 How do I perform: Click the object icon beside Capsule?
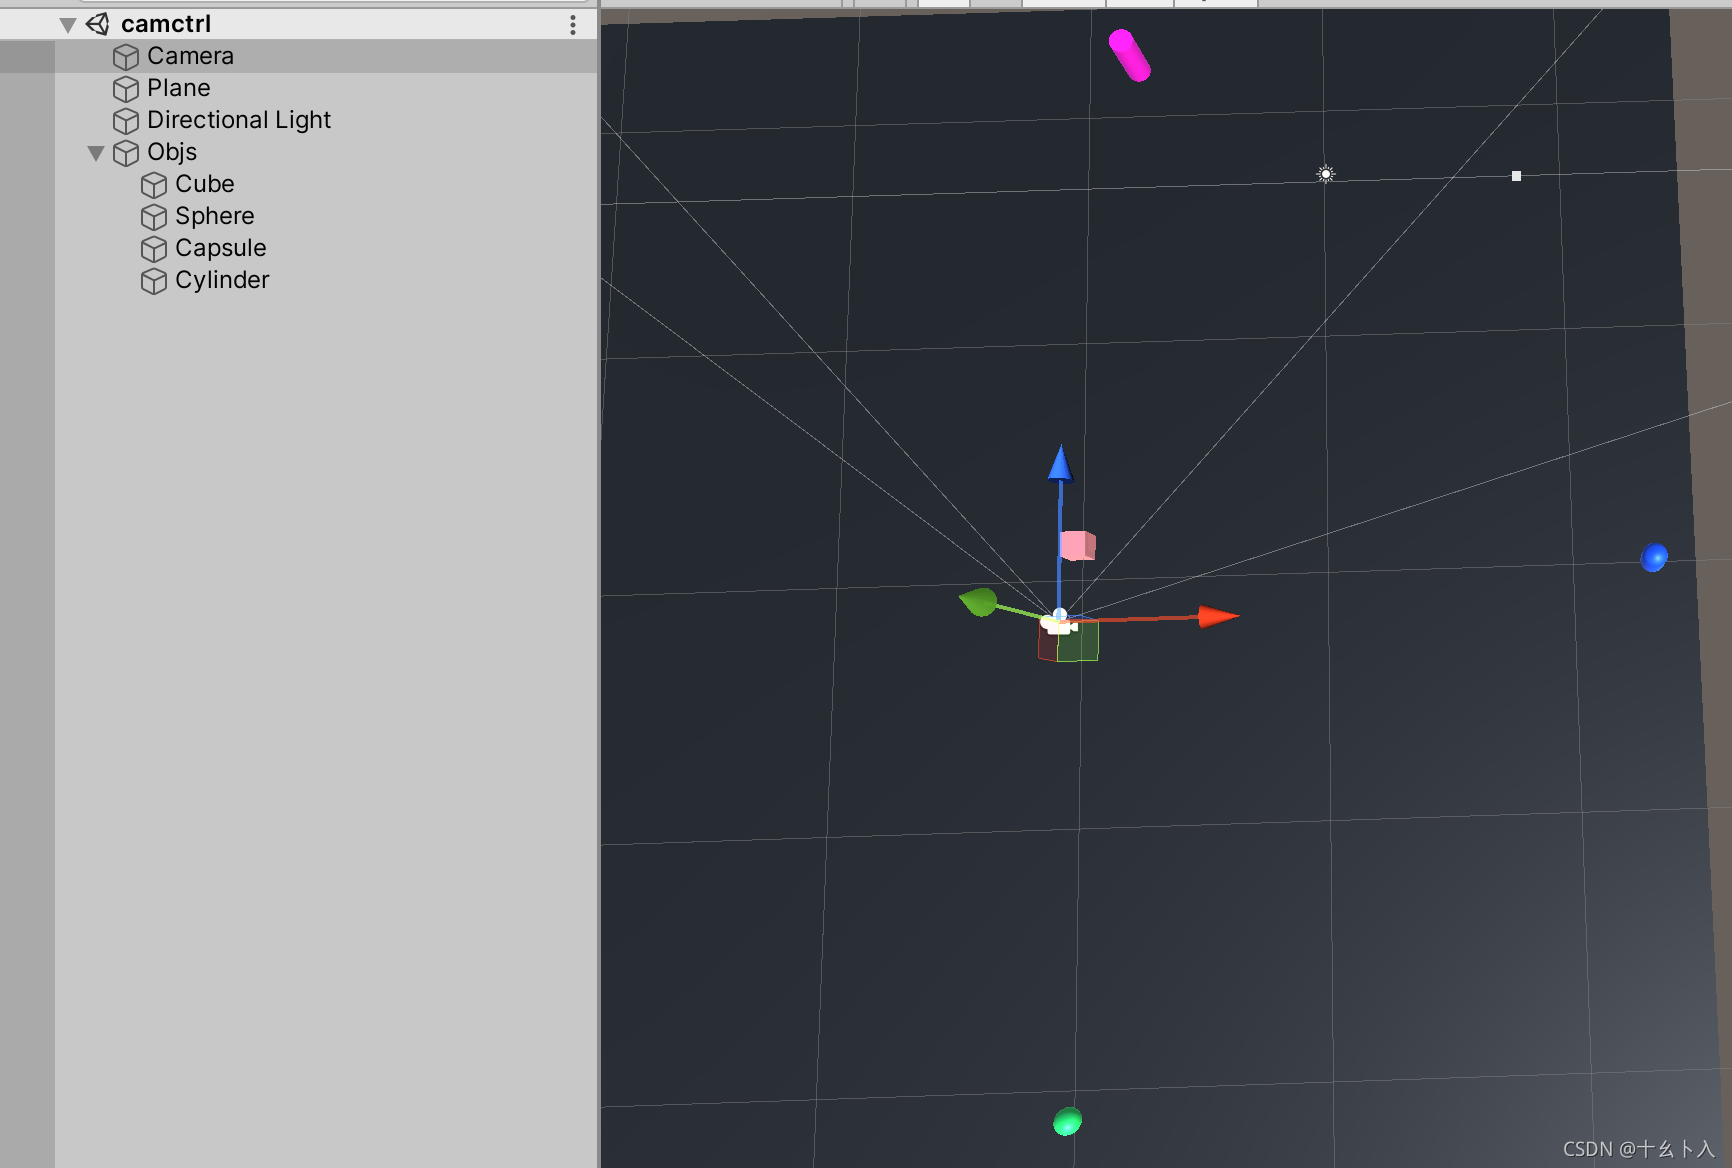pos(154,249)
